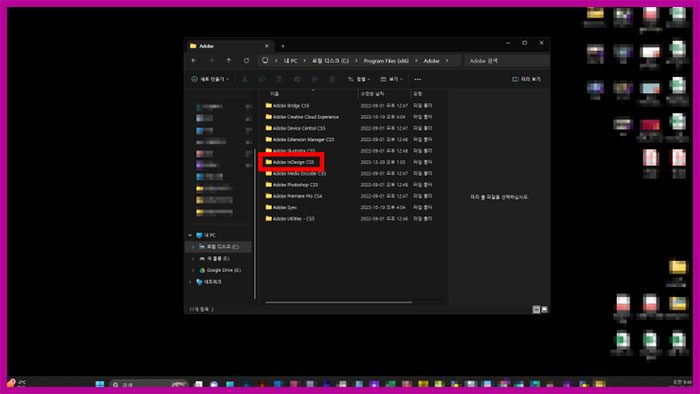The height and width of the screenshot is (394, 700).
Task: Click the PC icon in address bar
Action: (265, 61)
